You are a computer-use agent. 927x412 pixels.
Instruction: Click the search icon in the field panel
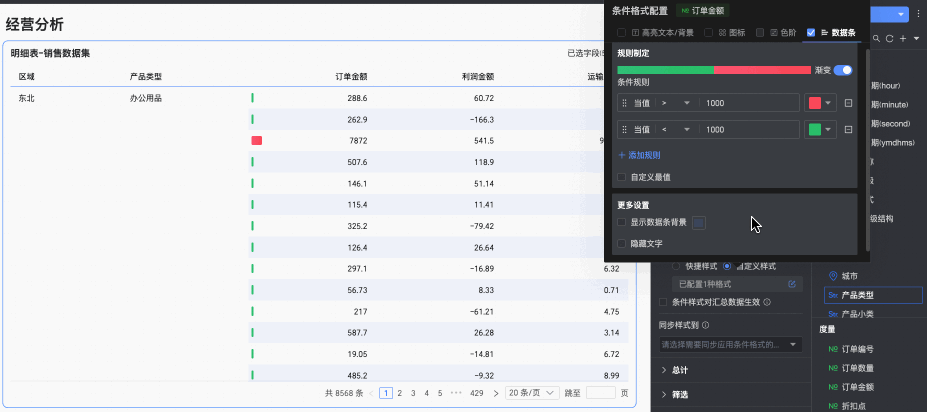pyautogui.click(x=876, y=39)
